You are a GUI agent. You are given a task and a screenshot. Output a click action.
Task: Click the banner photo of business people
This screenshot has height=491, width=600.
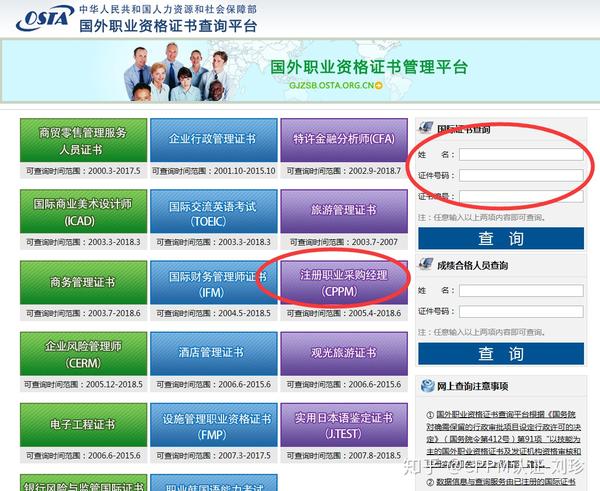click(x=177, y=72)
